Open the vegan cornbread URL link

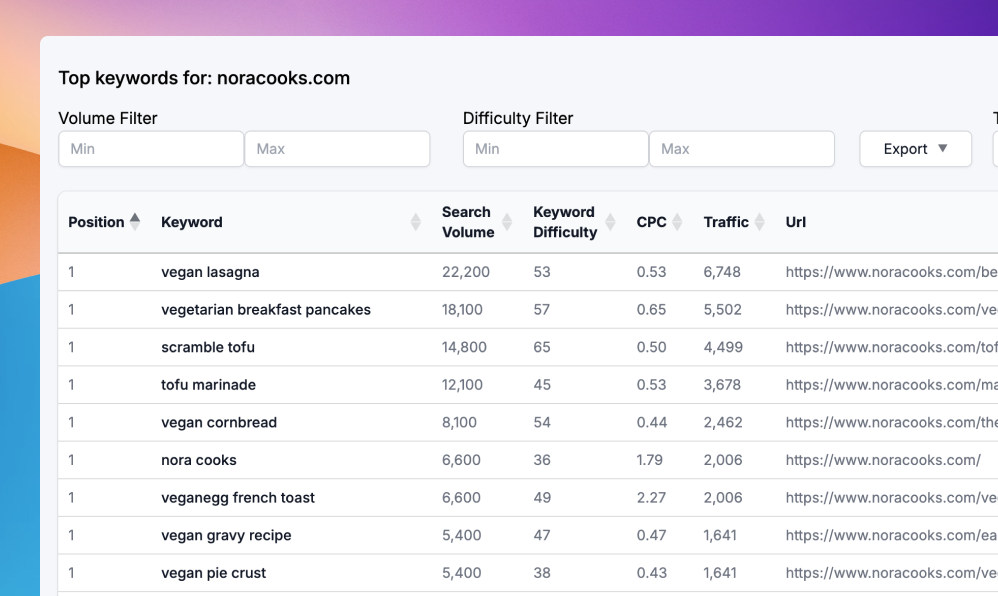tap(890, 423)
